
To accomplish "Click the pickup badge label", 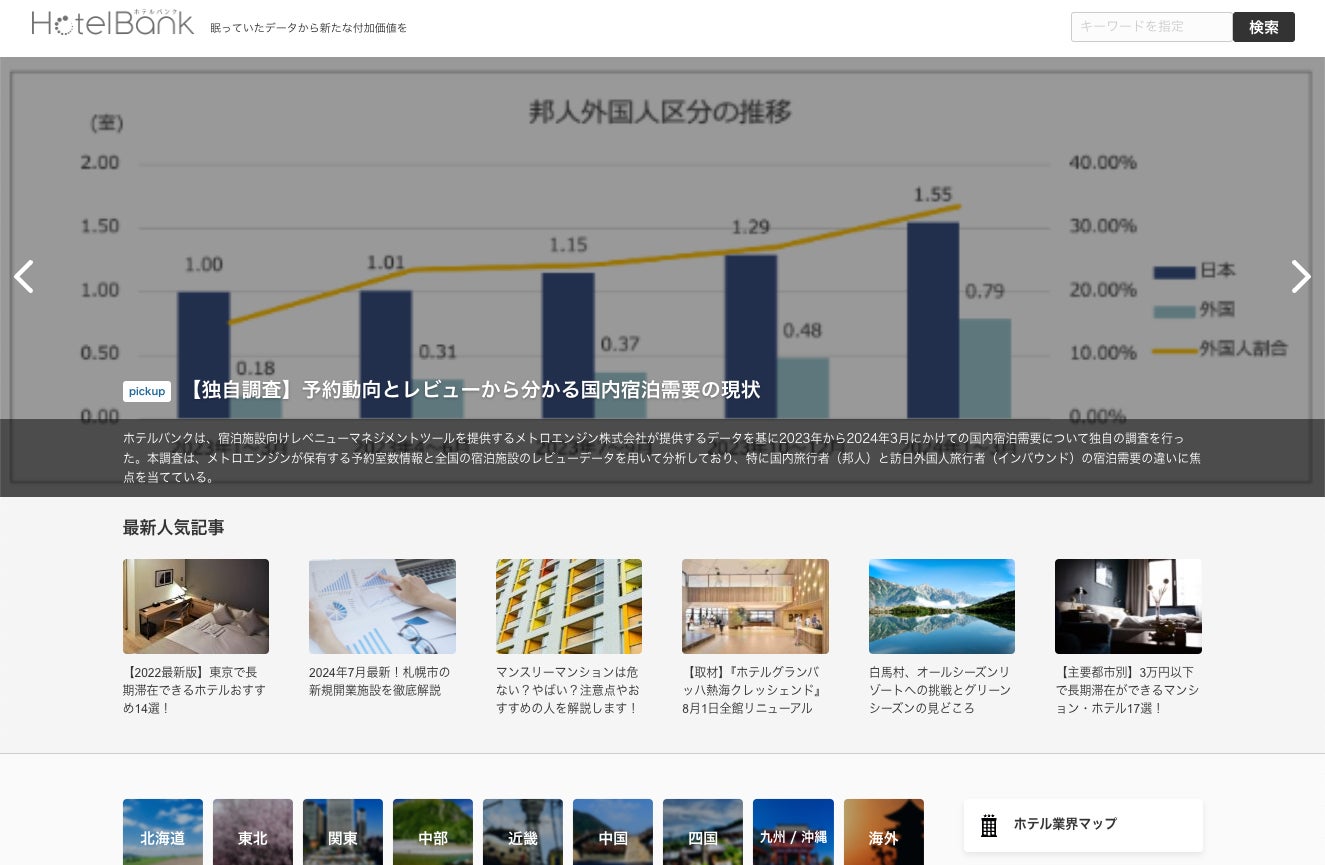I will pos(147,391).
